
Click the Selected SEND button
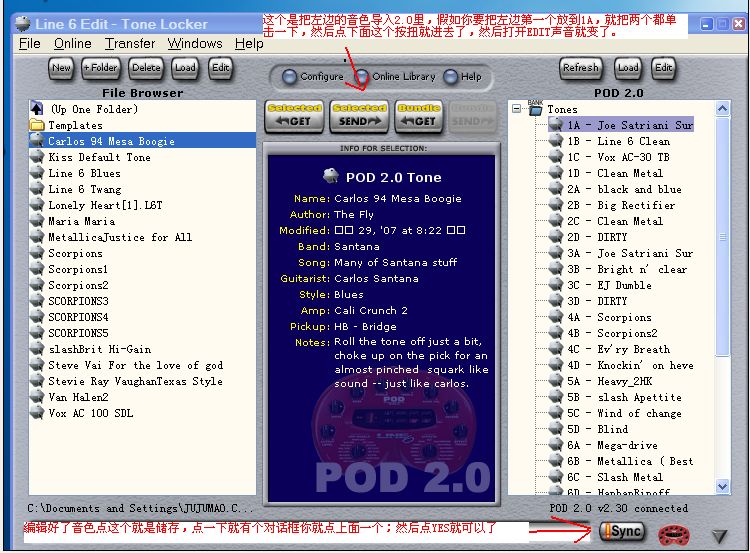pos(359,116)
